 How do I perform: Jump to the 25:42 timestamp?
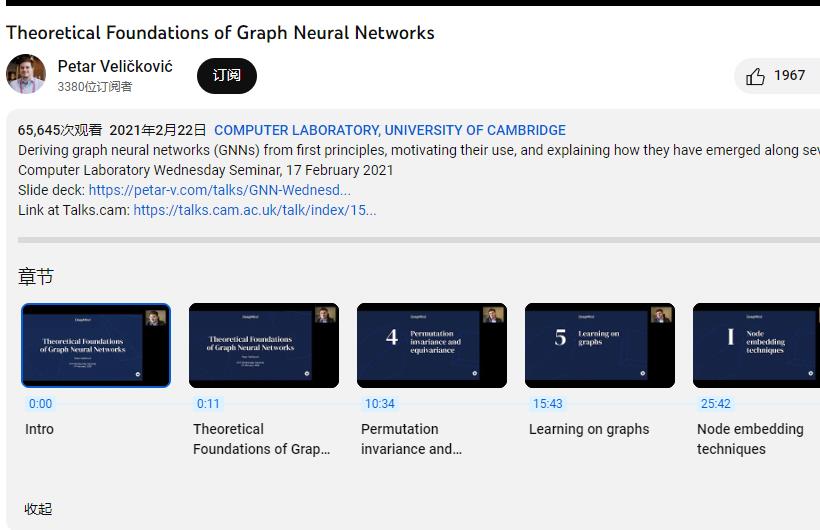point(715,403)
